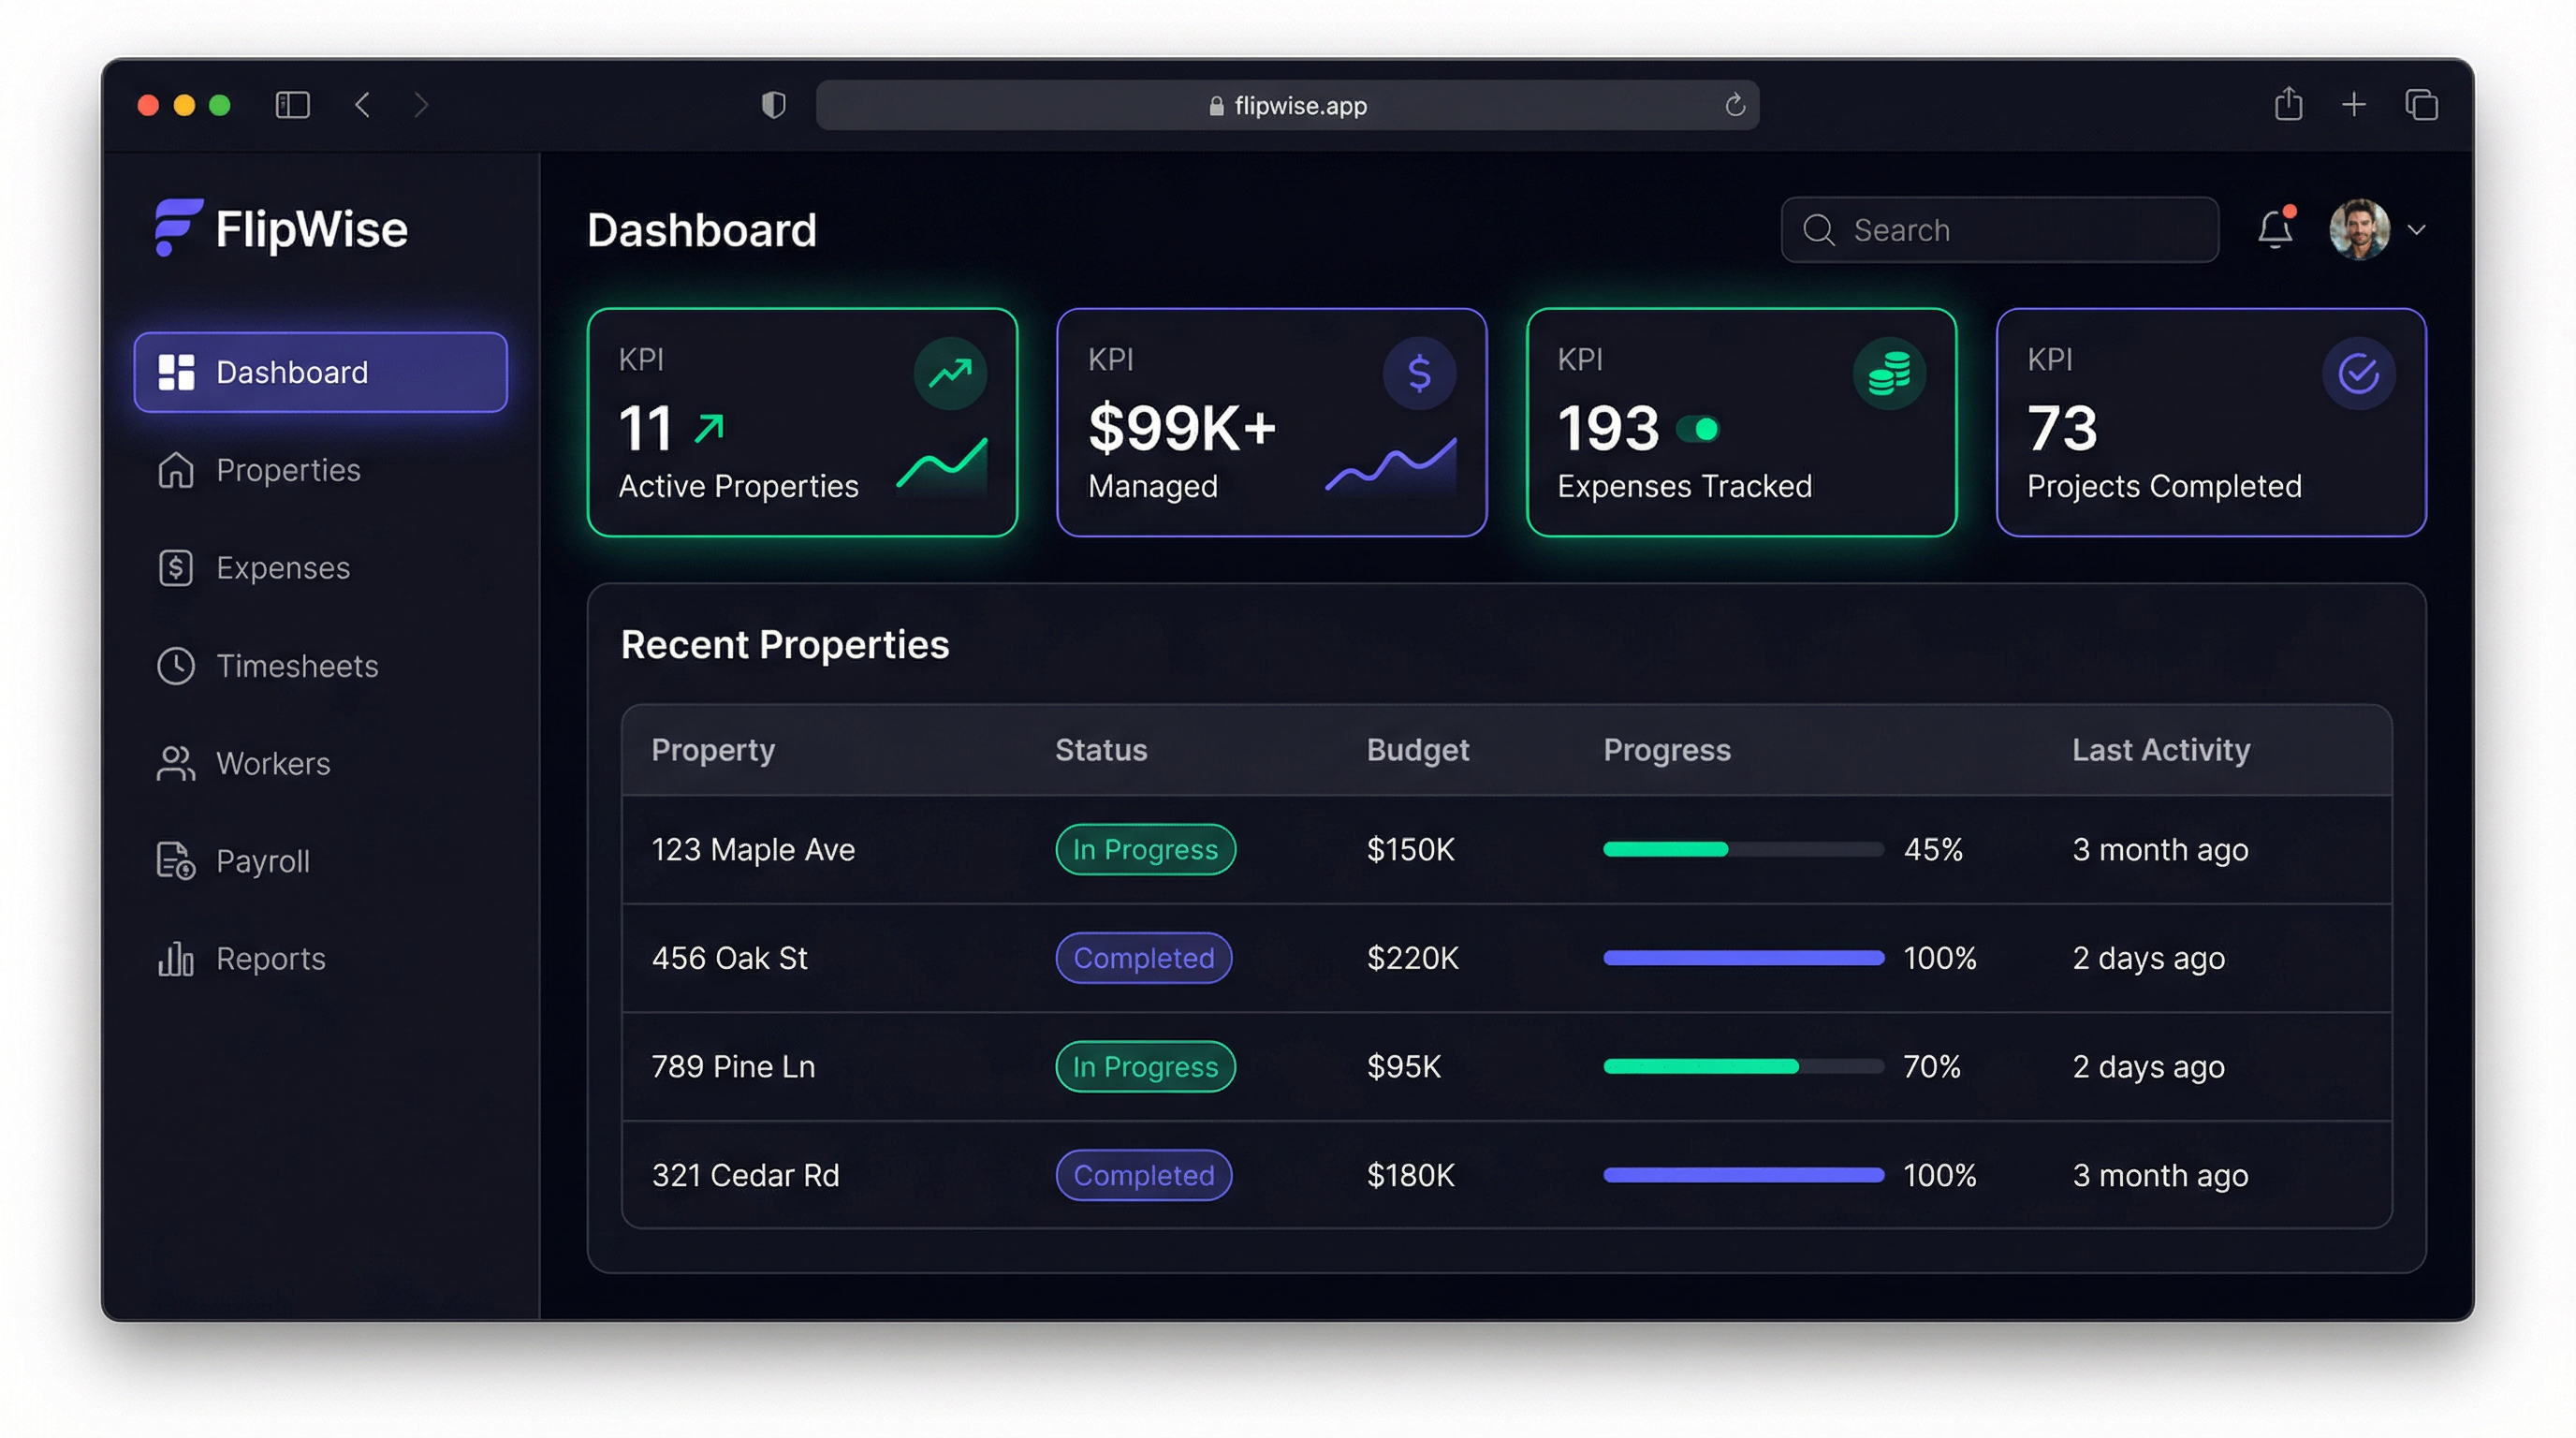This screenshot has height=1438, width=2576.
Task: Open Payroll using the document icon
Action: click(x=176, y=860)
